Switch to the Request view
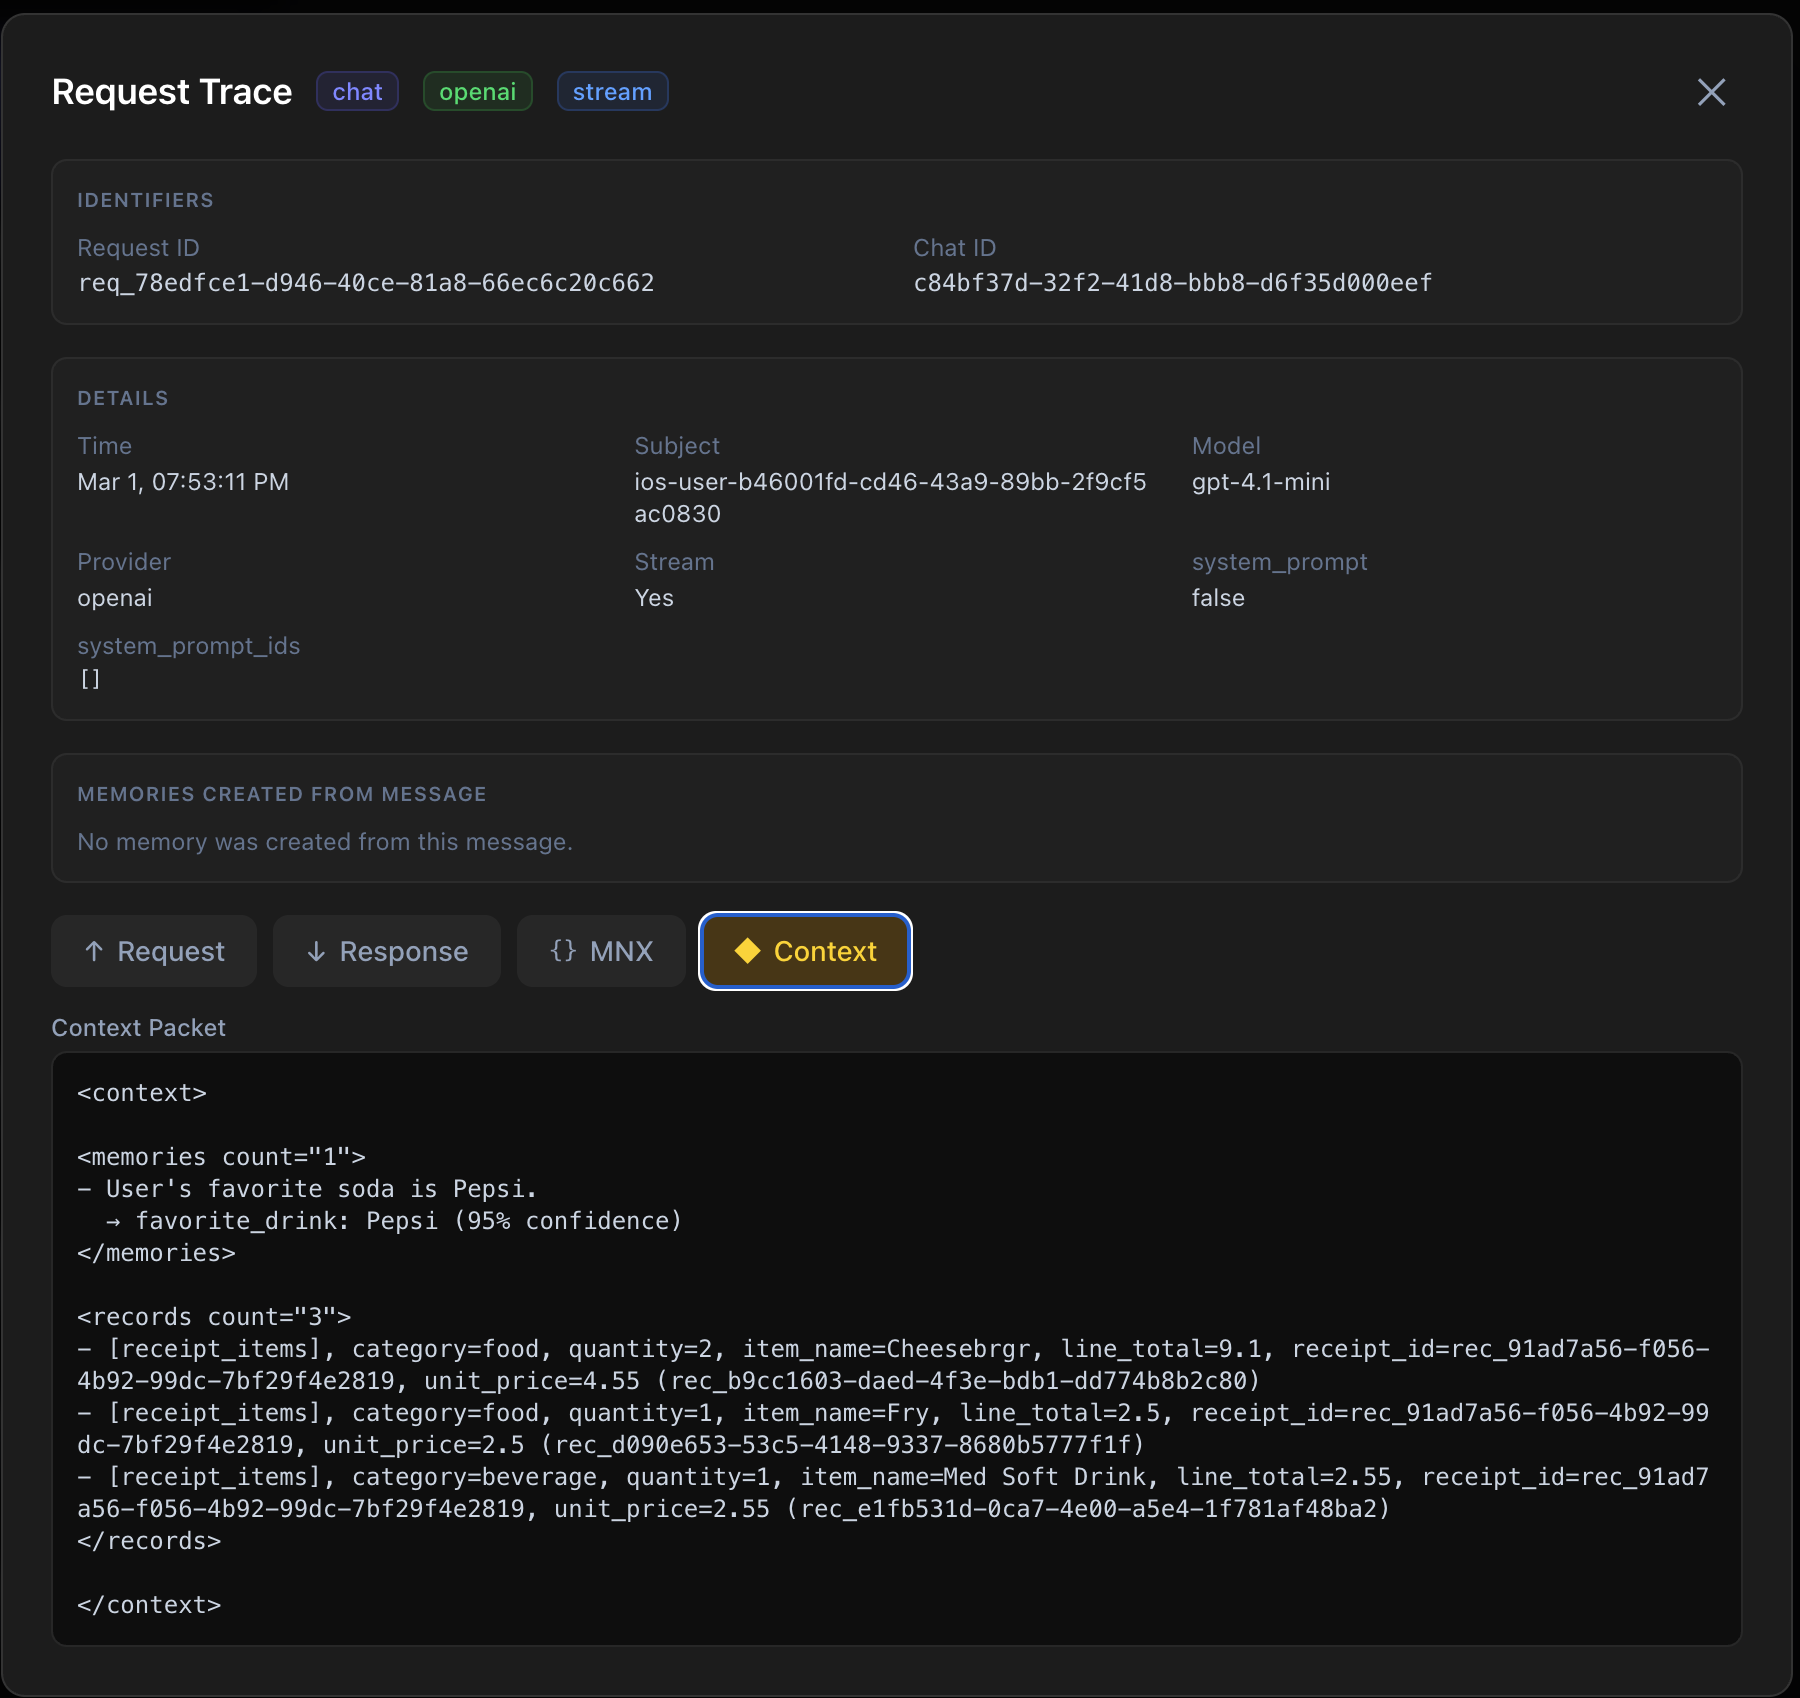 tap(153, 951)
